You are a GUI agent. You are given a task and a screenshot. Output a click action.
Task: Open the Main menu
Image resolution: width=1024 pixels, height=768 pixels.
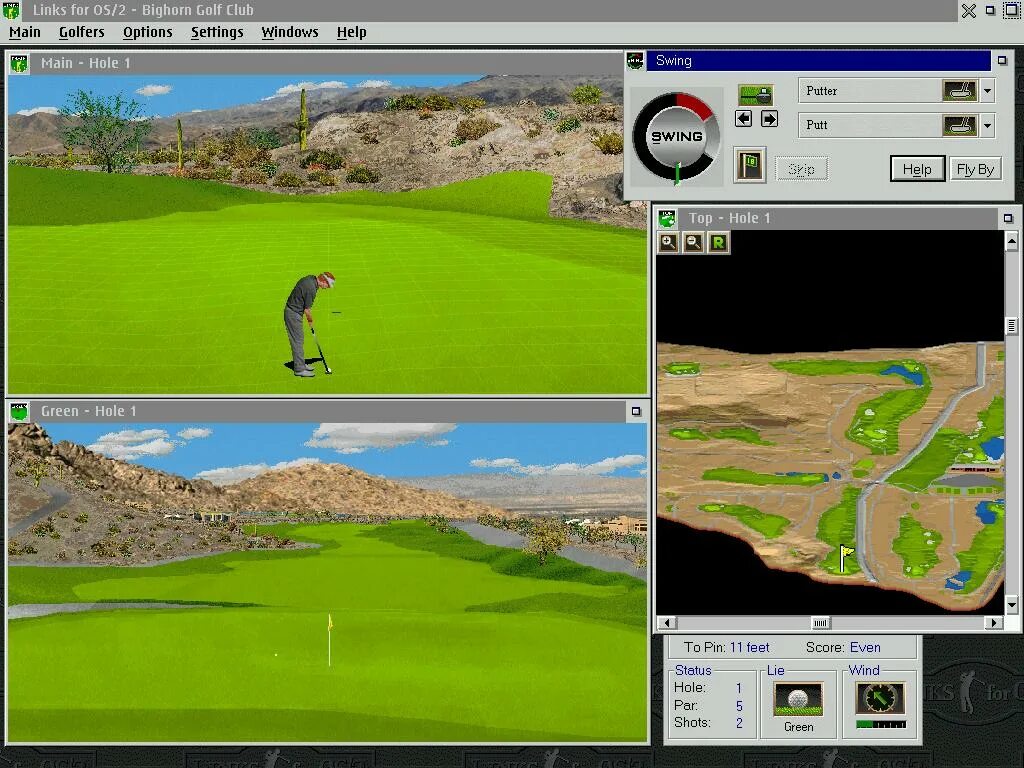(x=25, y=32)
